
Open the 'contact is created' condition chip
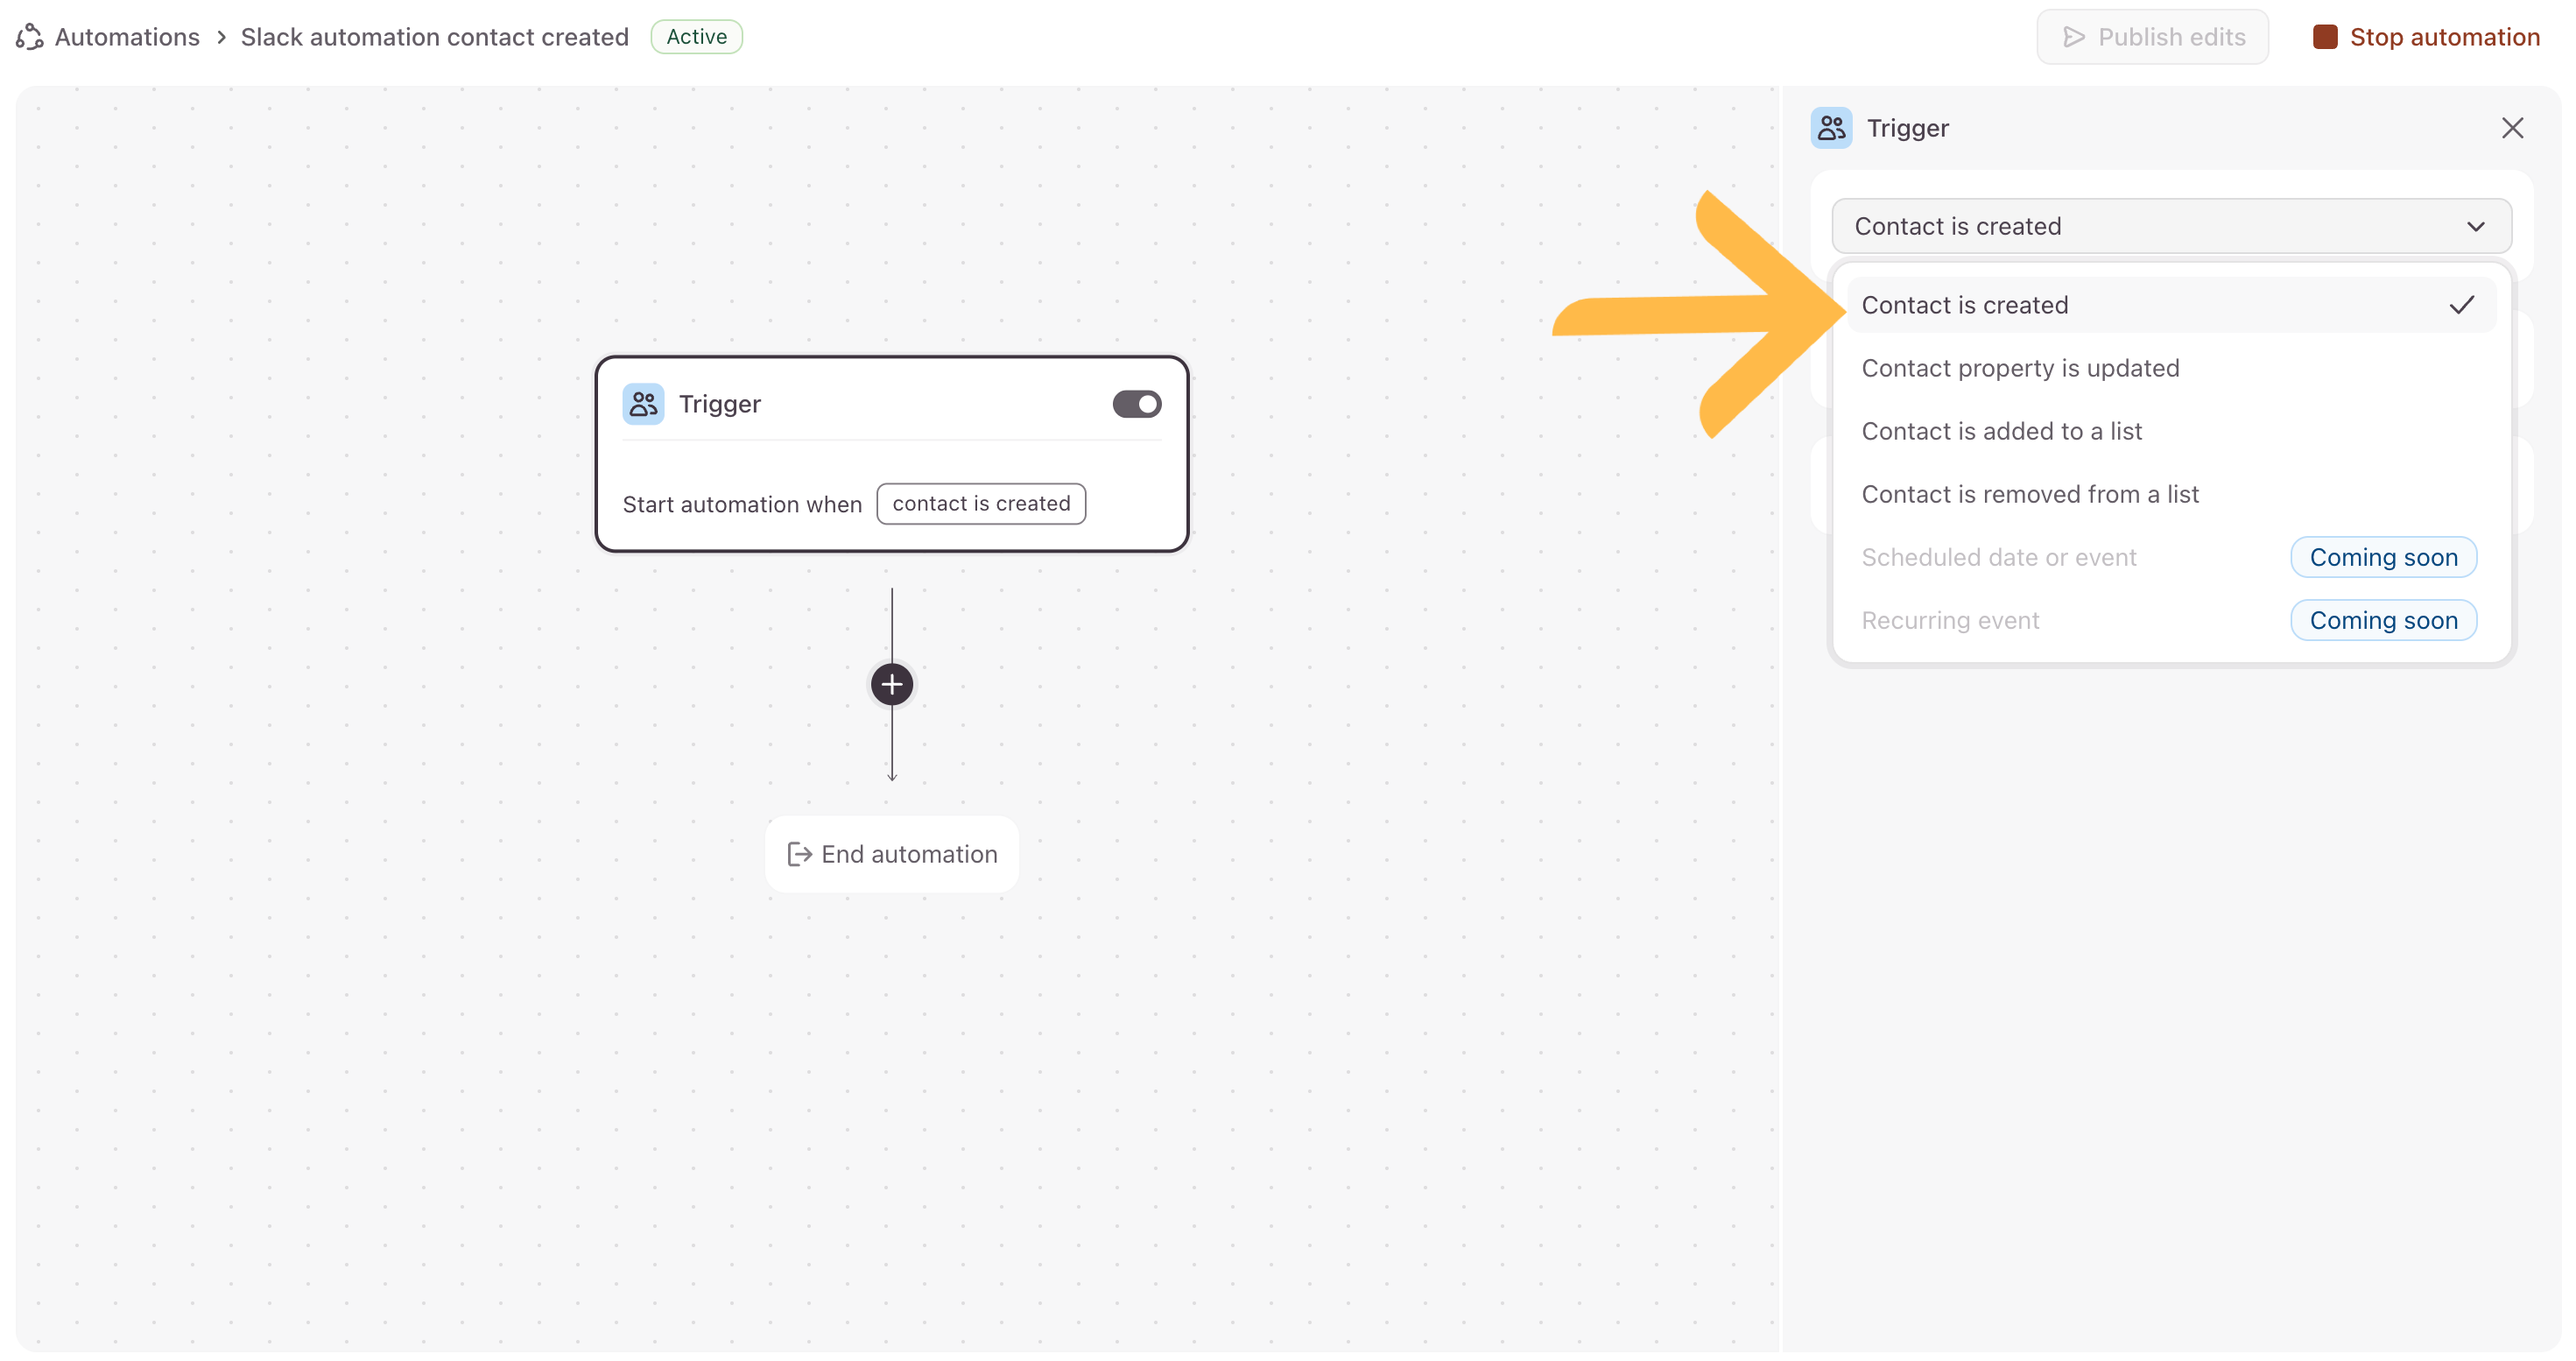[980, 503]
